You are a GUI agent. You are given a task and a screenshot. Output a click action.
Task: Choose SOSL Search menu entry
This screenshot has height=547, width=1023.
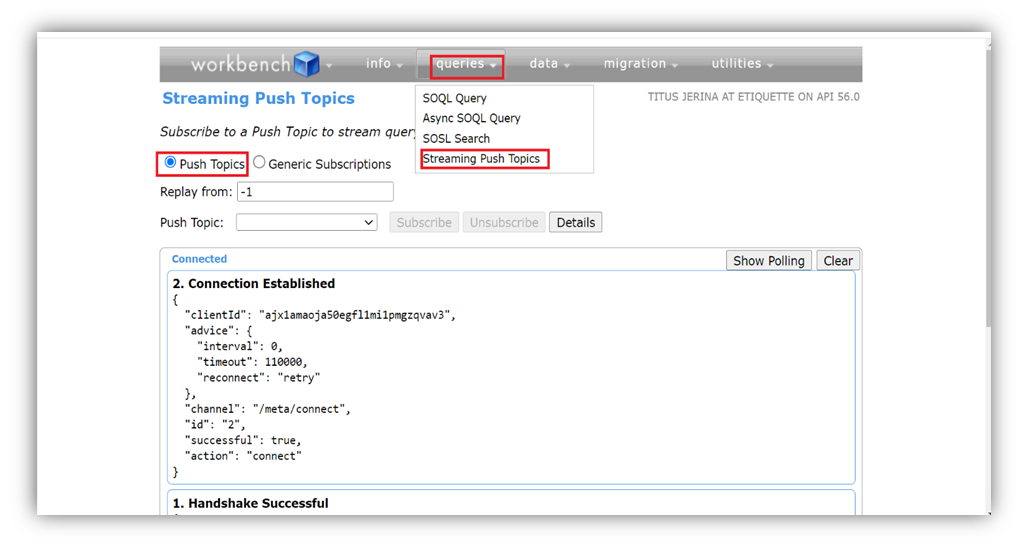click(x=456, y=138)
